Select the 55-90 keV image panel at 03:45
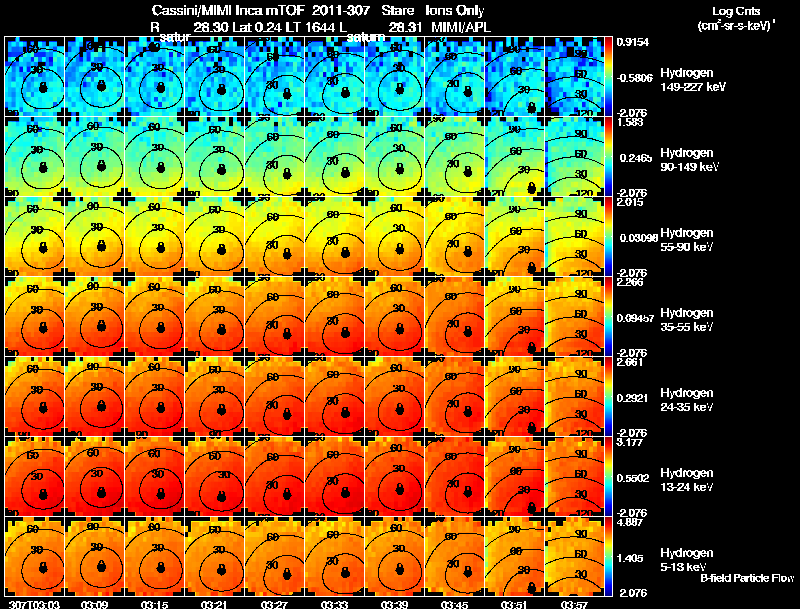 pyautogui.click(x=455, y=237)
